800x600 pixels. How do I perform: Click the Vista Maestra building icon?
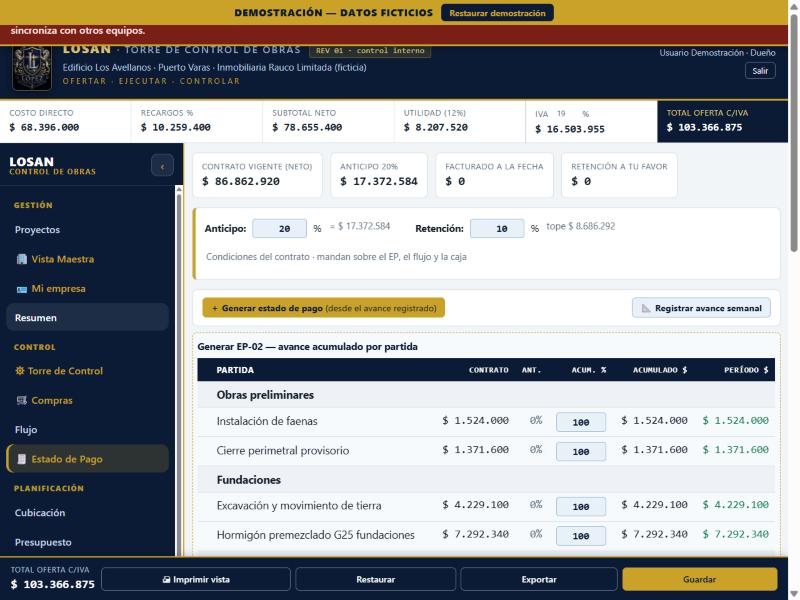(x=21, y=259)
